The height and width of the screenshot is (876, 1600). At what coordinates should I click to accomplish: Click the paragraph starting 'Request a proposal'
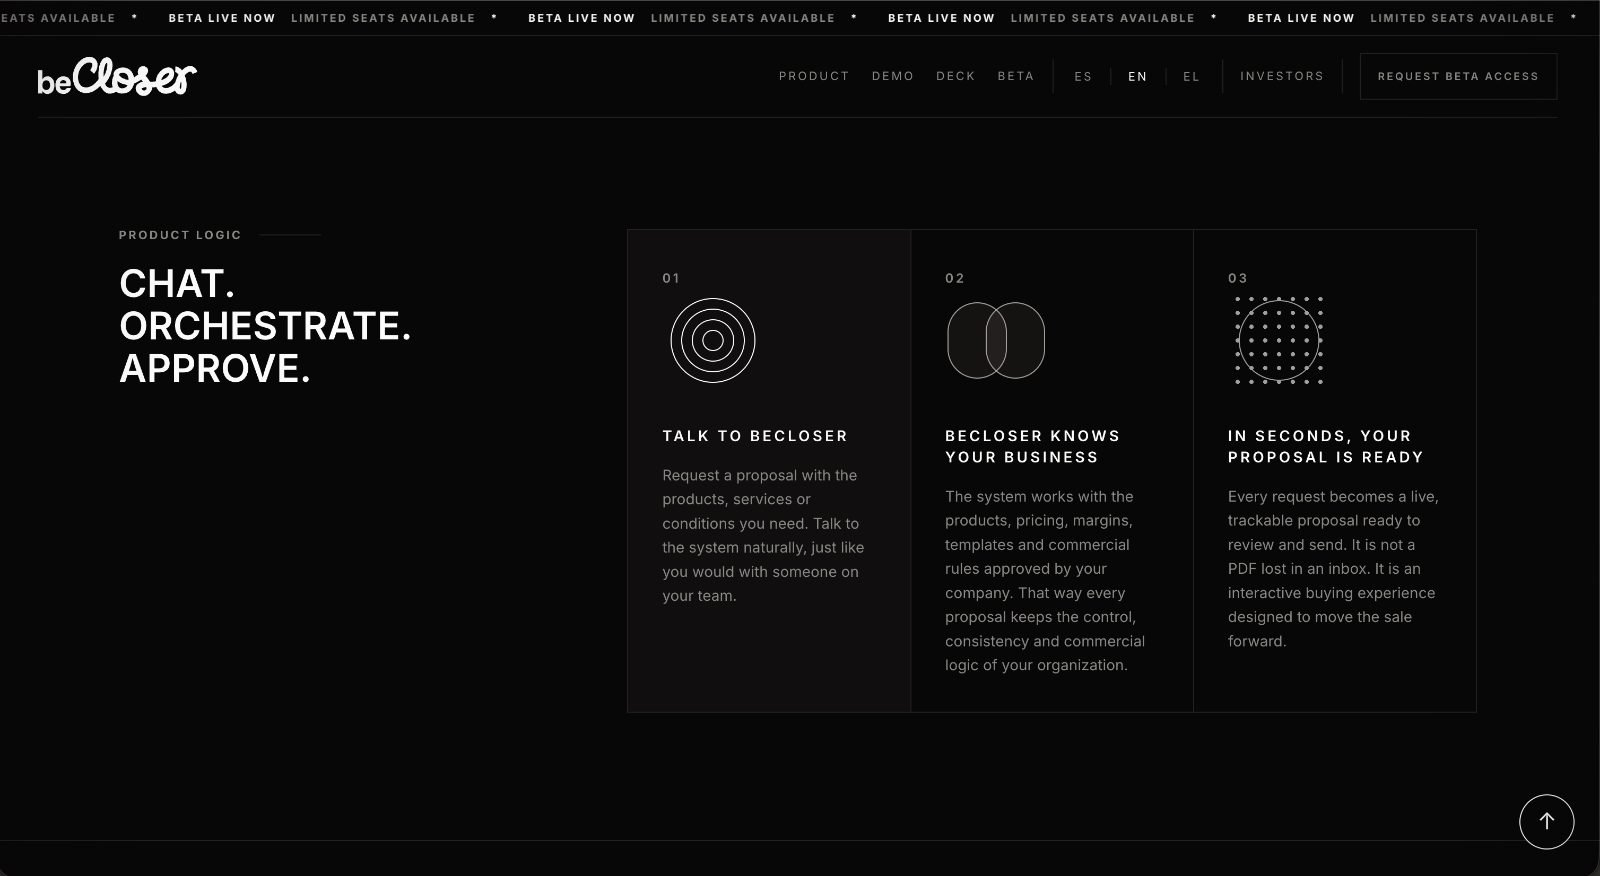pyautogui.click(x=764, y=535)
